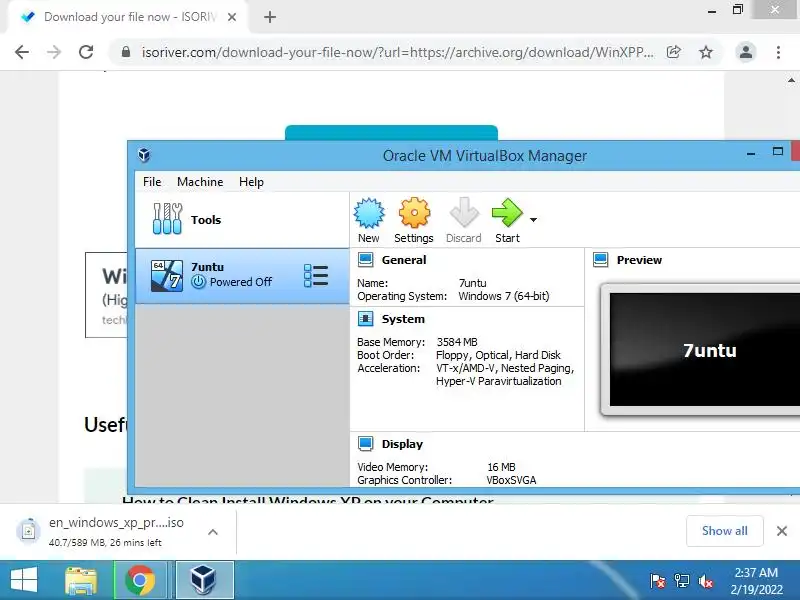
Task: Switch to VirtualBox on the taskbar
Action: coord(204,580)
